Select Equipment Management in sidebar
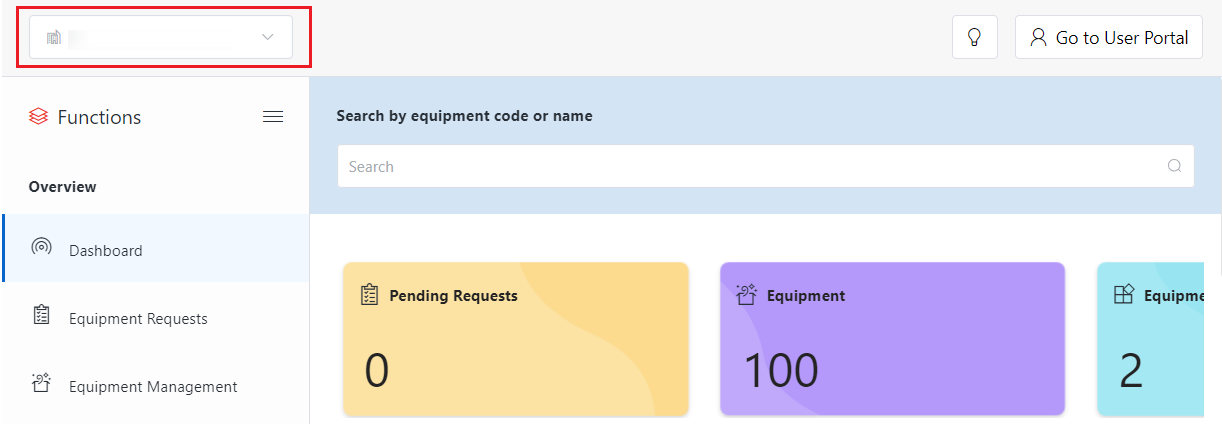This screenshot has height=424, width=1222. [x=153, y=386]
